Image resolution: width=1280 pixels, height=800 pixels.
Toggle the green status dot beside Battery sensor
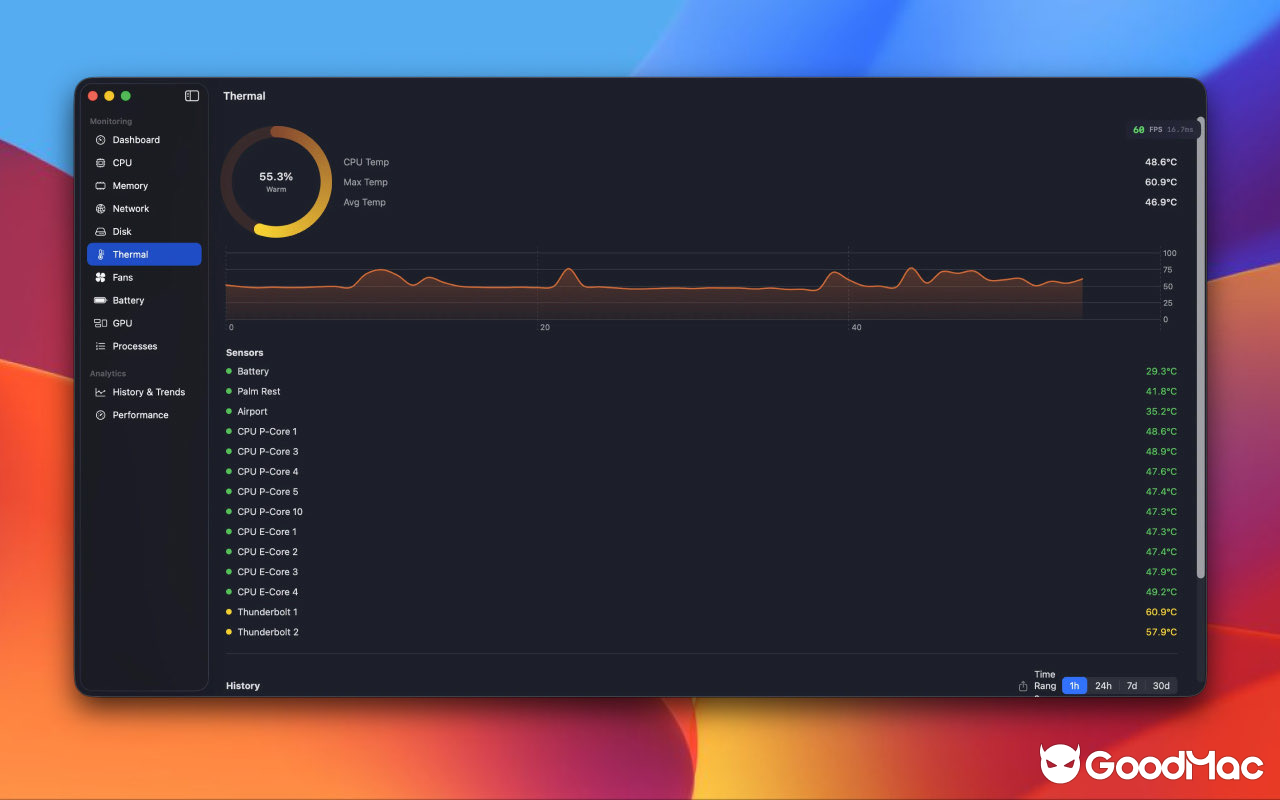click(x=229, y=371)
